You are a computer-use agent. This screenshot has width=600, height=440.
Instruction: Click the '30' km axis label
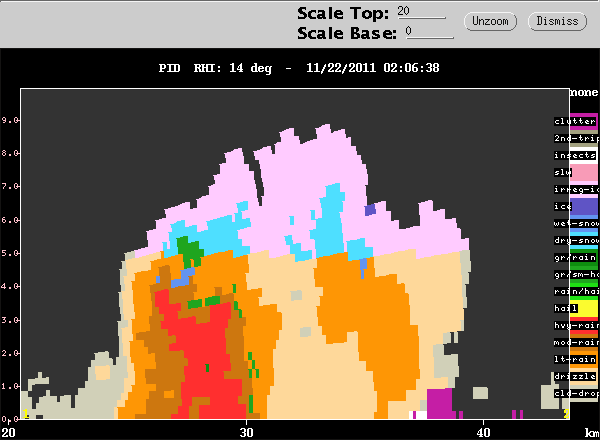coord(246,432)
